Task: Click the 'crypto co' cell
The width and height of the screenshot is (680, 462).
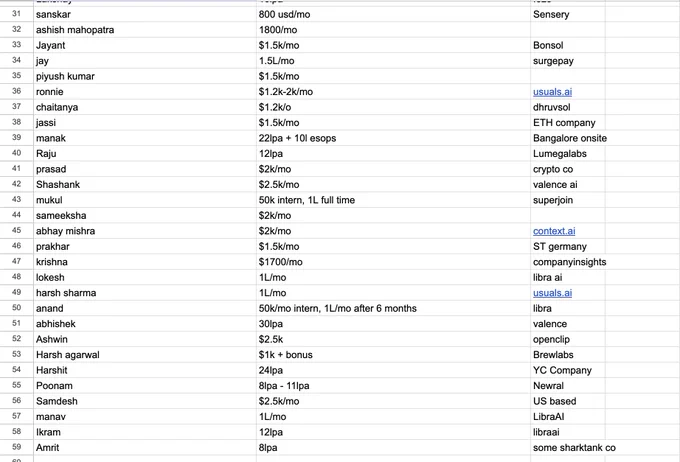Action: pos(568,169)
